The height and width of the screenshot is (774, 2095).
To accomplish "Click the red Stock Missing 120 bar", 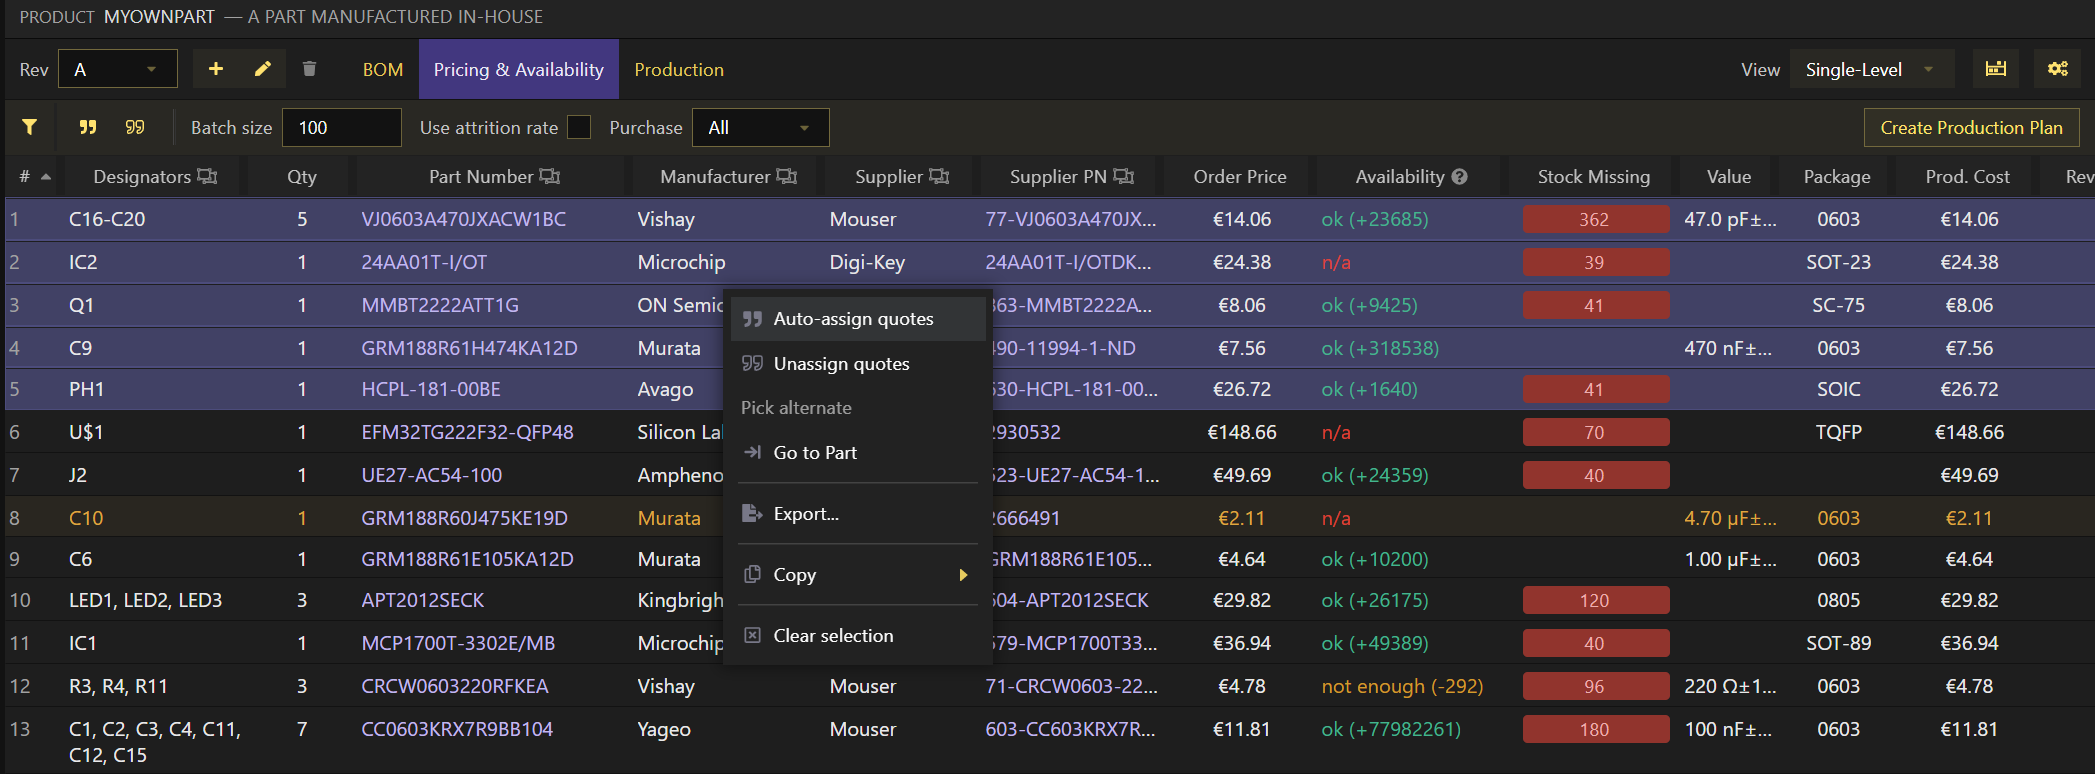I will pos(1596,600).
